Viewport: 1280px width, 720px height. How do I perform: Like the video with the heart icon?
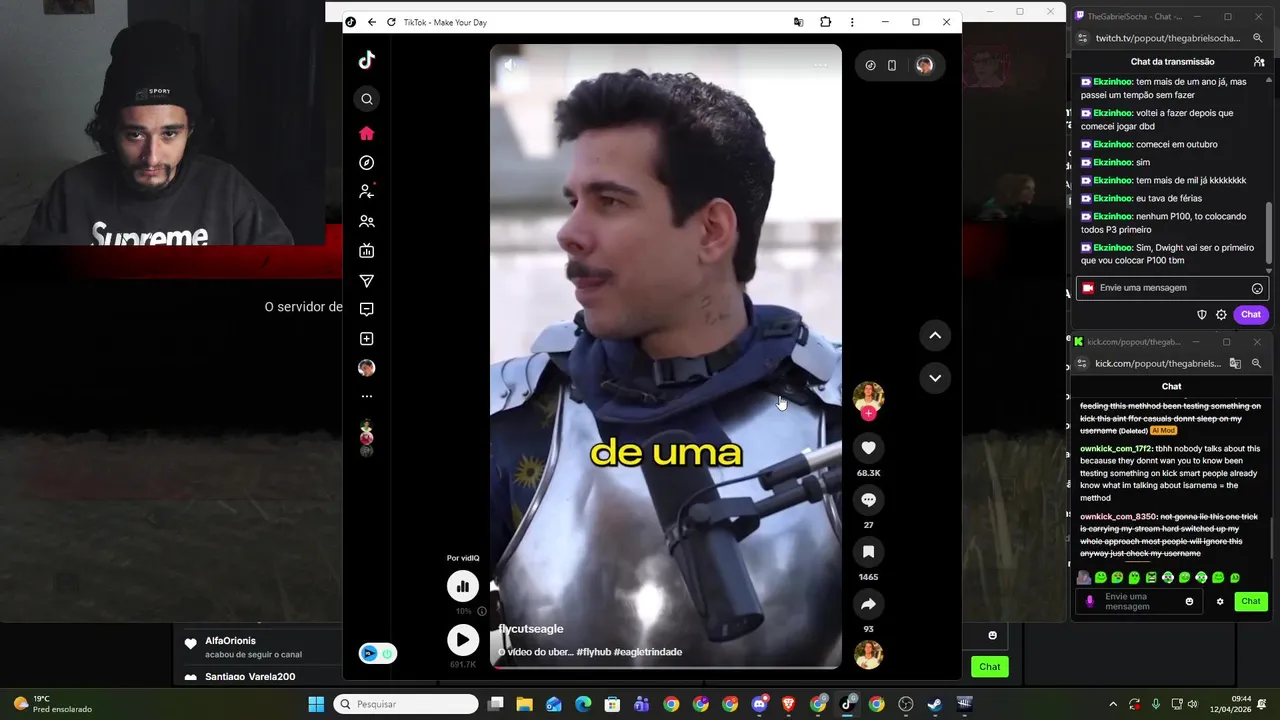pyautogui.click(x=868, y=448)
